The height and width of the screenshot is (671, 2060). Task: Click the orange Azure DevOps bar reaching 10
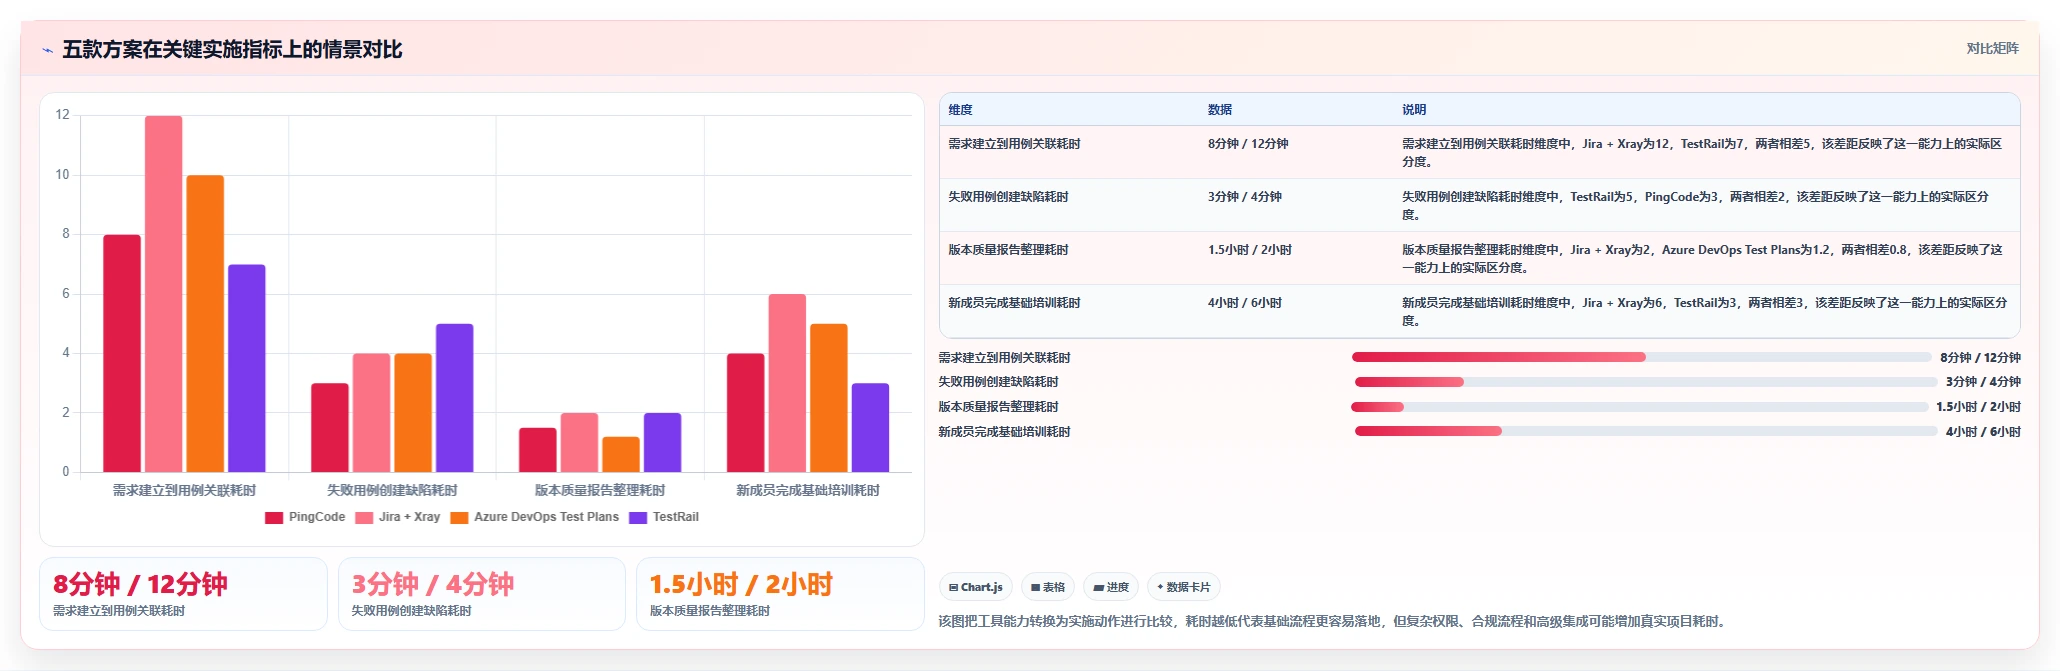coord(205,324)
